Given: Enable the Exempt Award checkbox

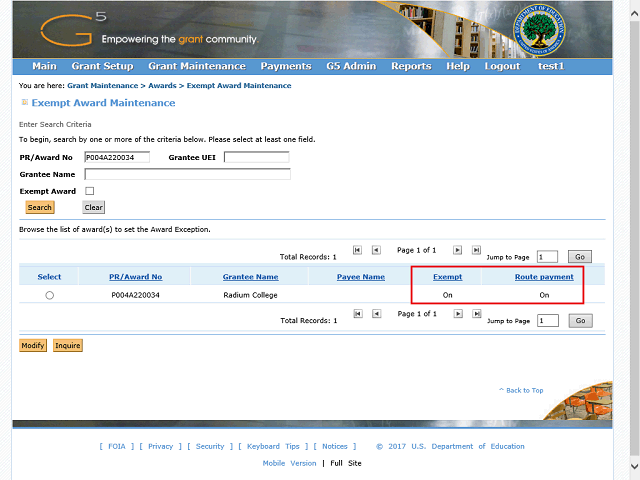Looking at the screenshot, I should pos(89,191).
